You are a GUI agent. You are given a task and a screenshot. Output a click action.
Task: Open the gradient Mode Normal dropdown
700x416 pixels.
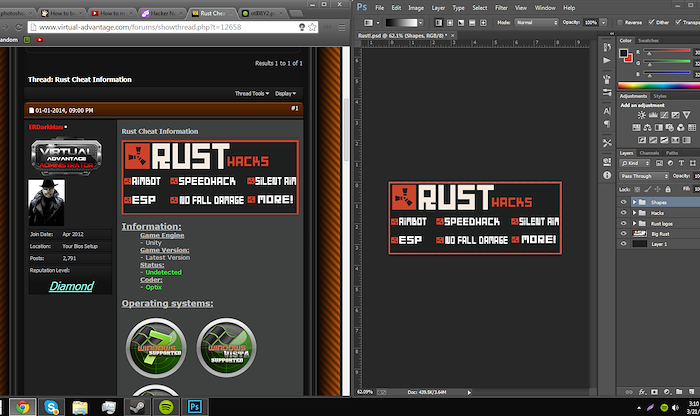click(x=536, y=22)
